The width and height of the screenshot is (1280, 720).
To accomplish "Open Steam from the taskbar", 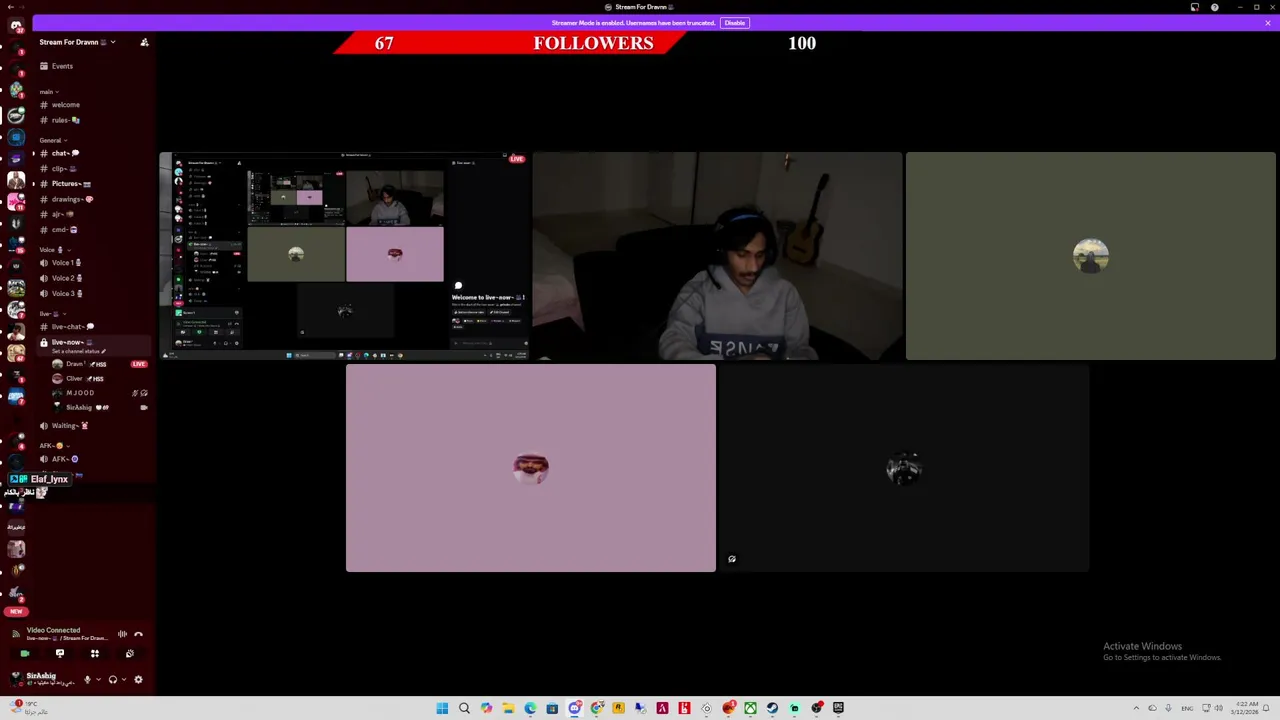I will pos(772,708).
